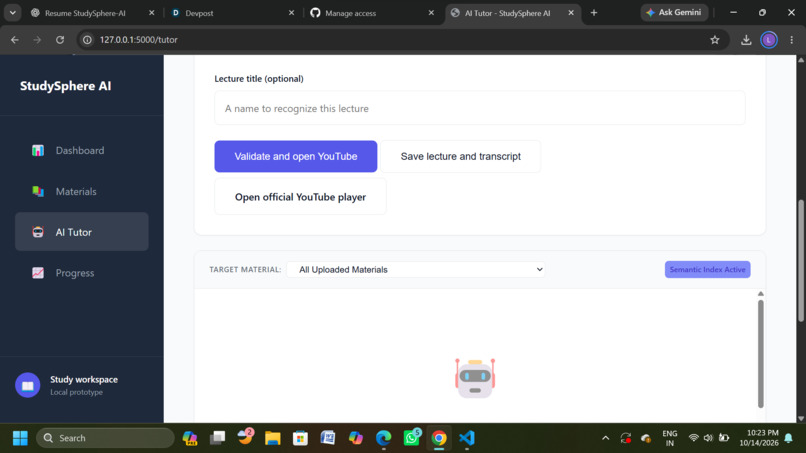Switch to the Manage access tab
806x453 pixels.
tap(350, 13)
